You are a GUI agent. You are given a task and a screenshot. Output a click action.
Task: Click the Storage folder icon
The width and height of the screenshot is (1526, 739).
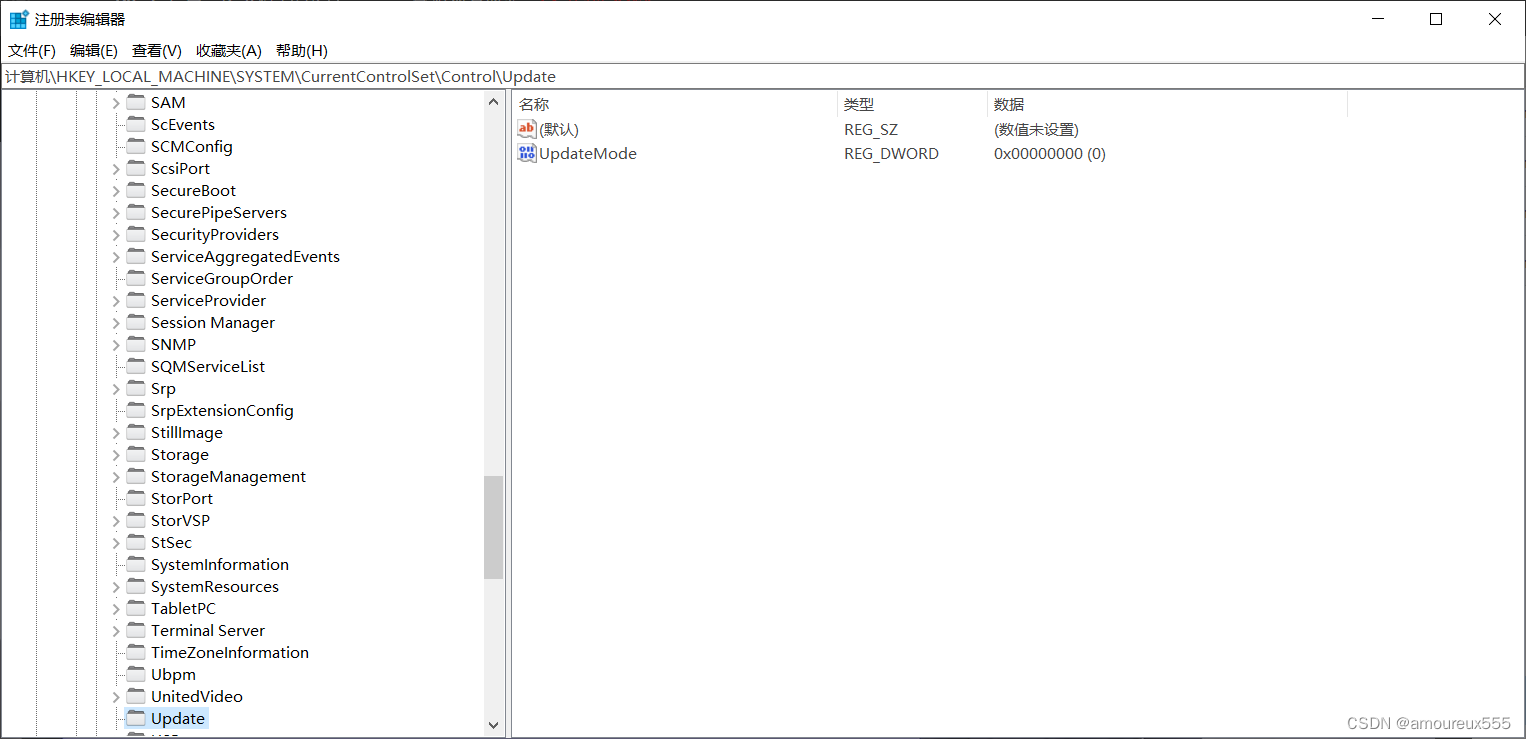tap(136, 454)
